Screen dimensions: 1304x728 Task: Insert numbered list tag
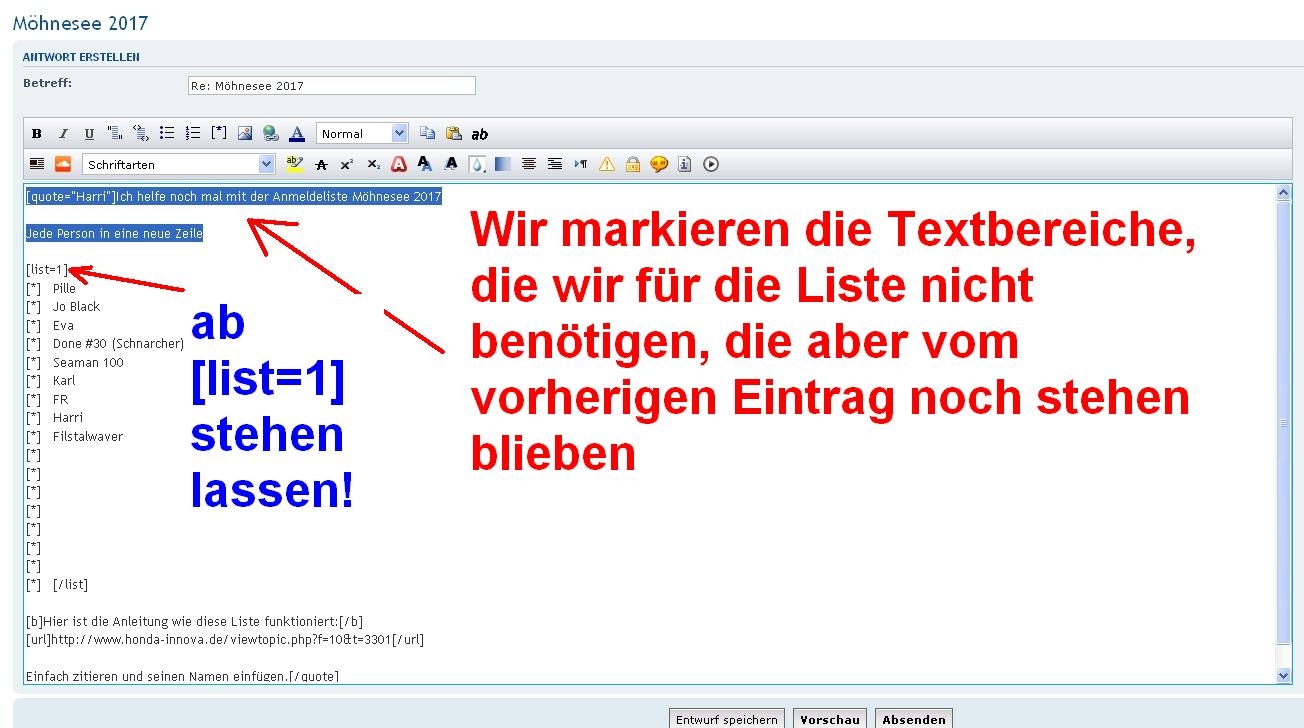tap(193, 134)
